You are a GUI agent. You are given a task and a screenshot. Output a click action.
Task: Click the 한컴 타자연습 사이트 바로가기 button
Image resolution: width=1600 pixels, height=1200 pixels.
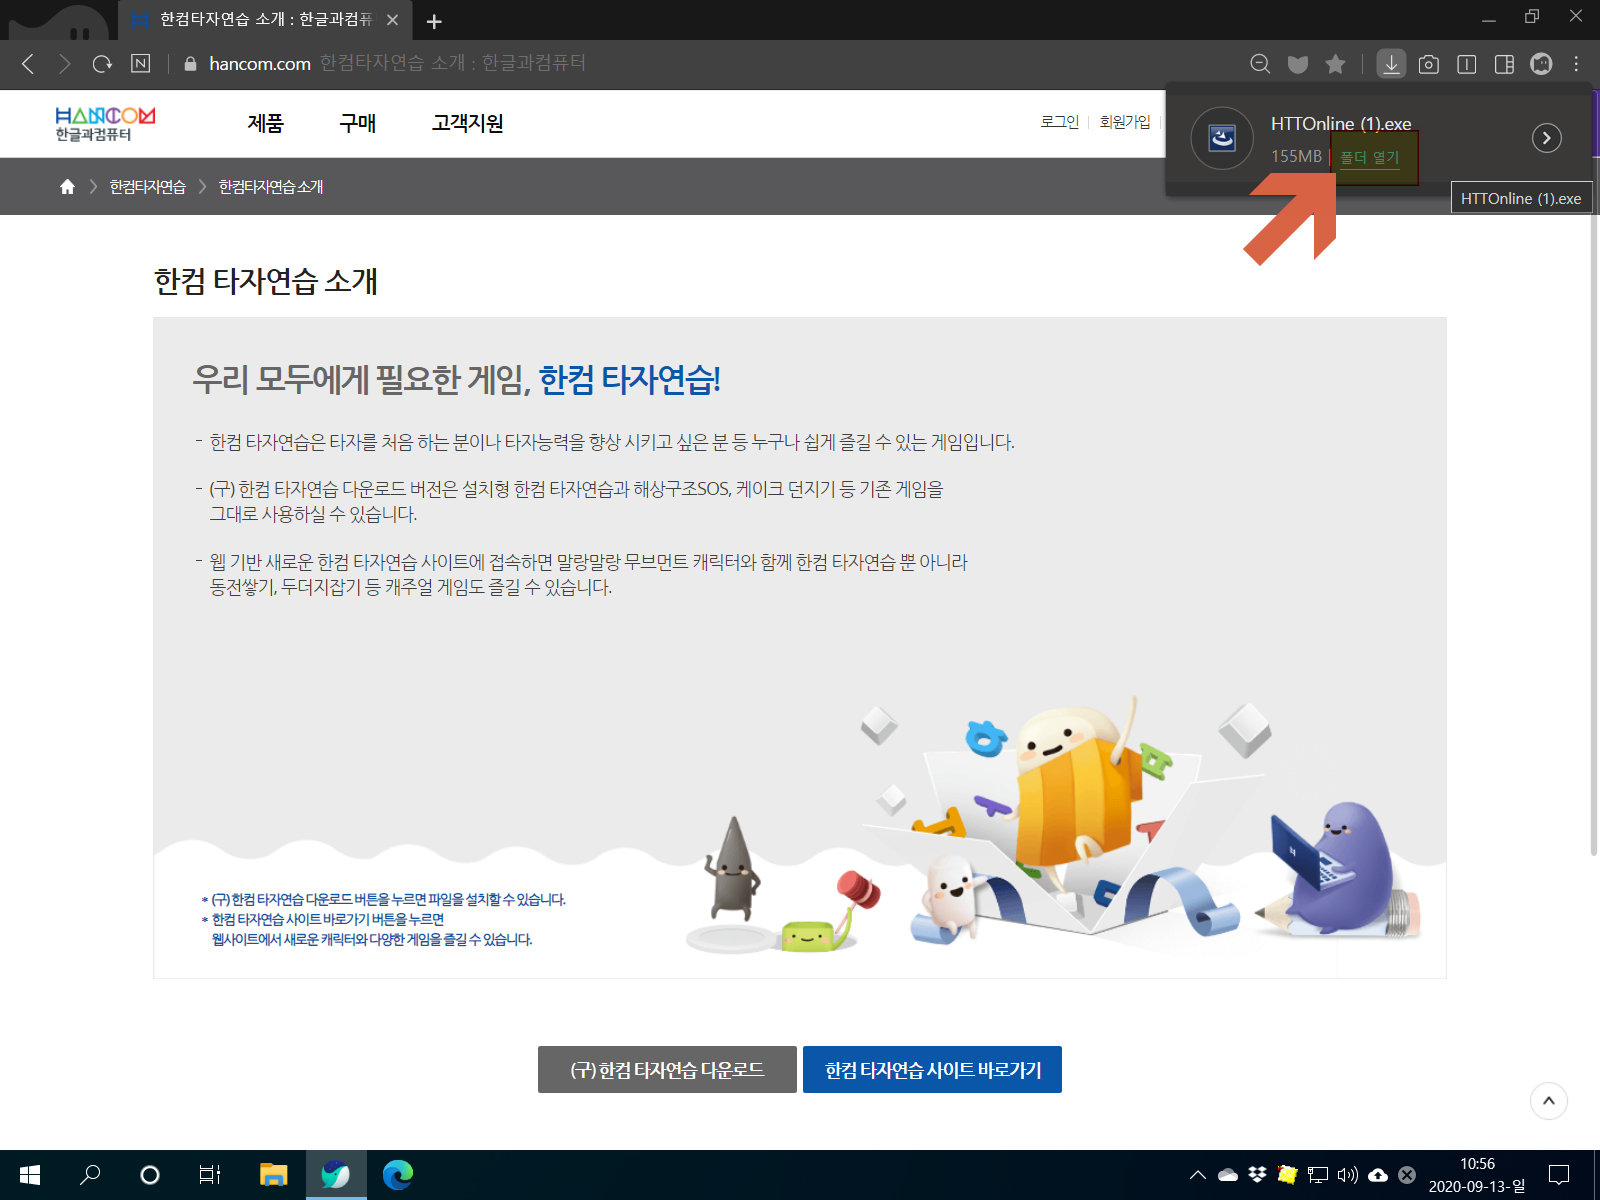click(x=932, y=1070)
